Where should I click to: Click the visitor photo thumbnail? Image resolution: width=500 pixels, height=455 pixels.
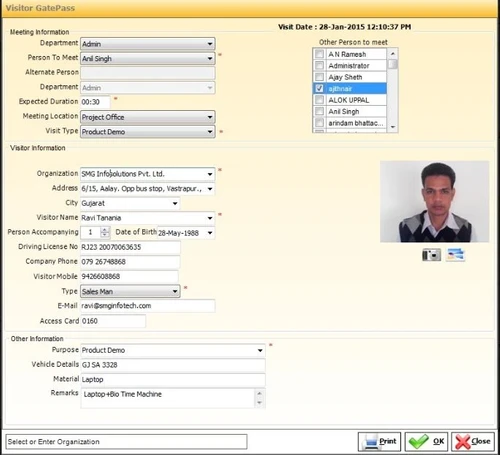click(435, 202)
